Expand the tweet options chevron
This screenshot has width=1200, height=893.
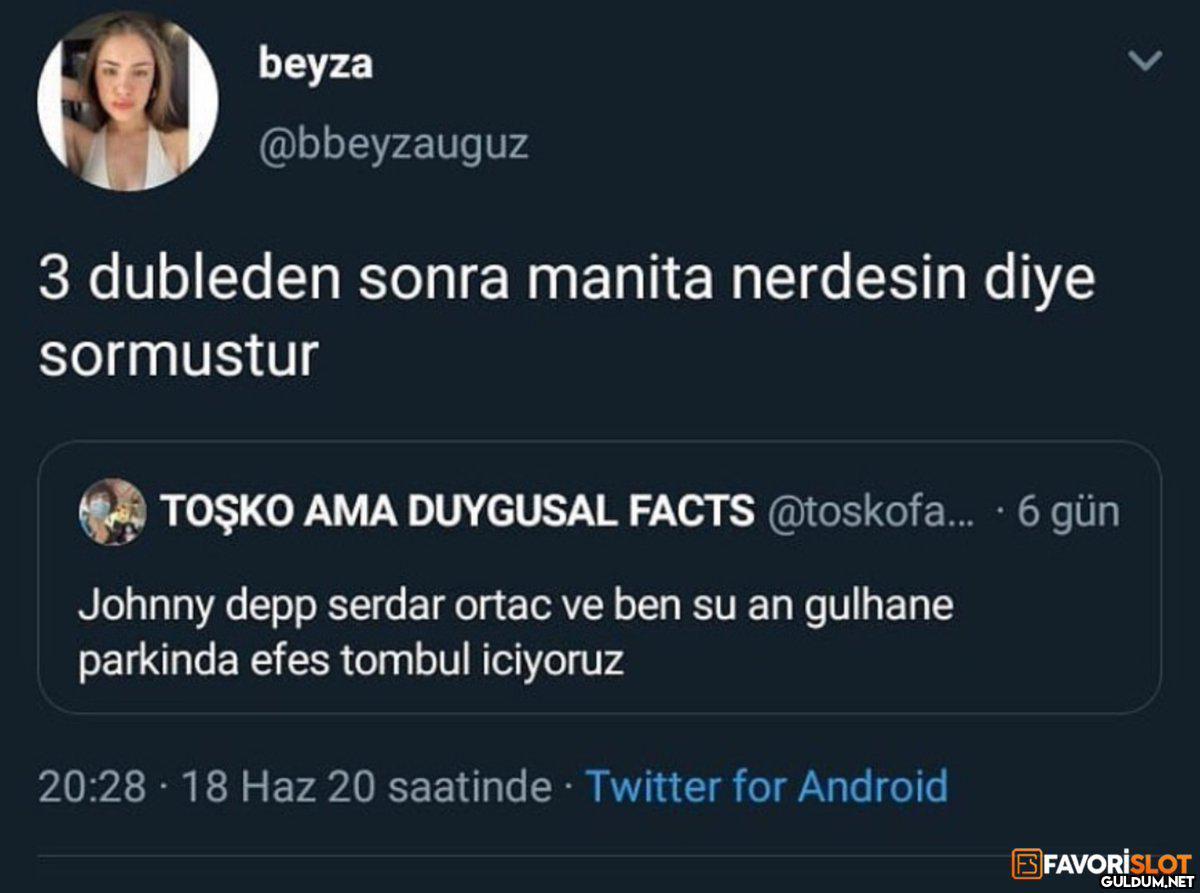(x=1145, y=62)
